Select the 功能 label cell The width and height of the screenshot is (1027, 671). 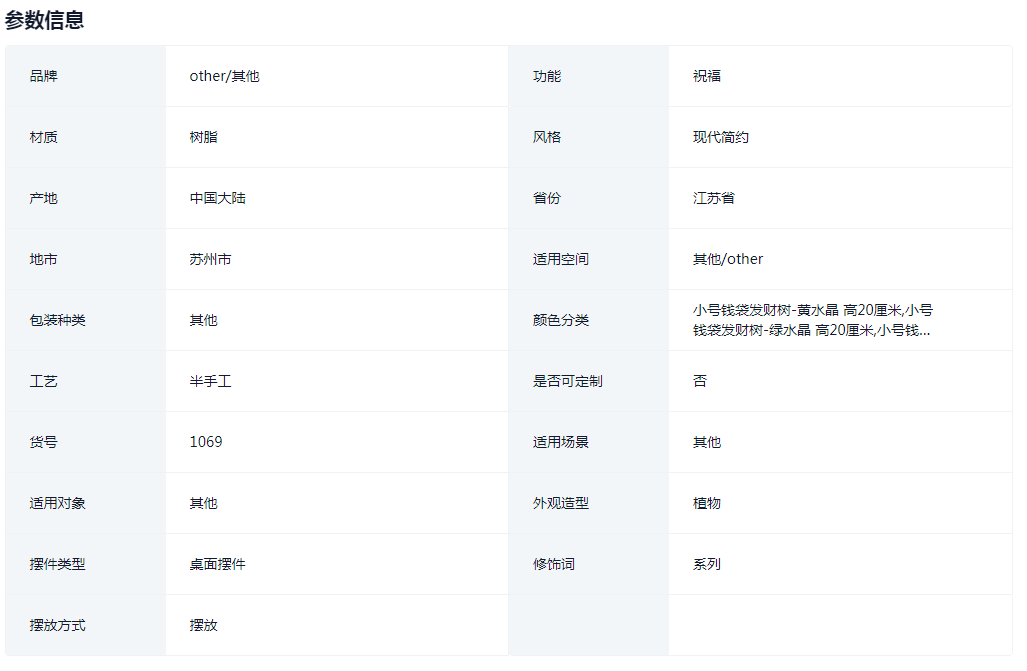coord(545,75)
